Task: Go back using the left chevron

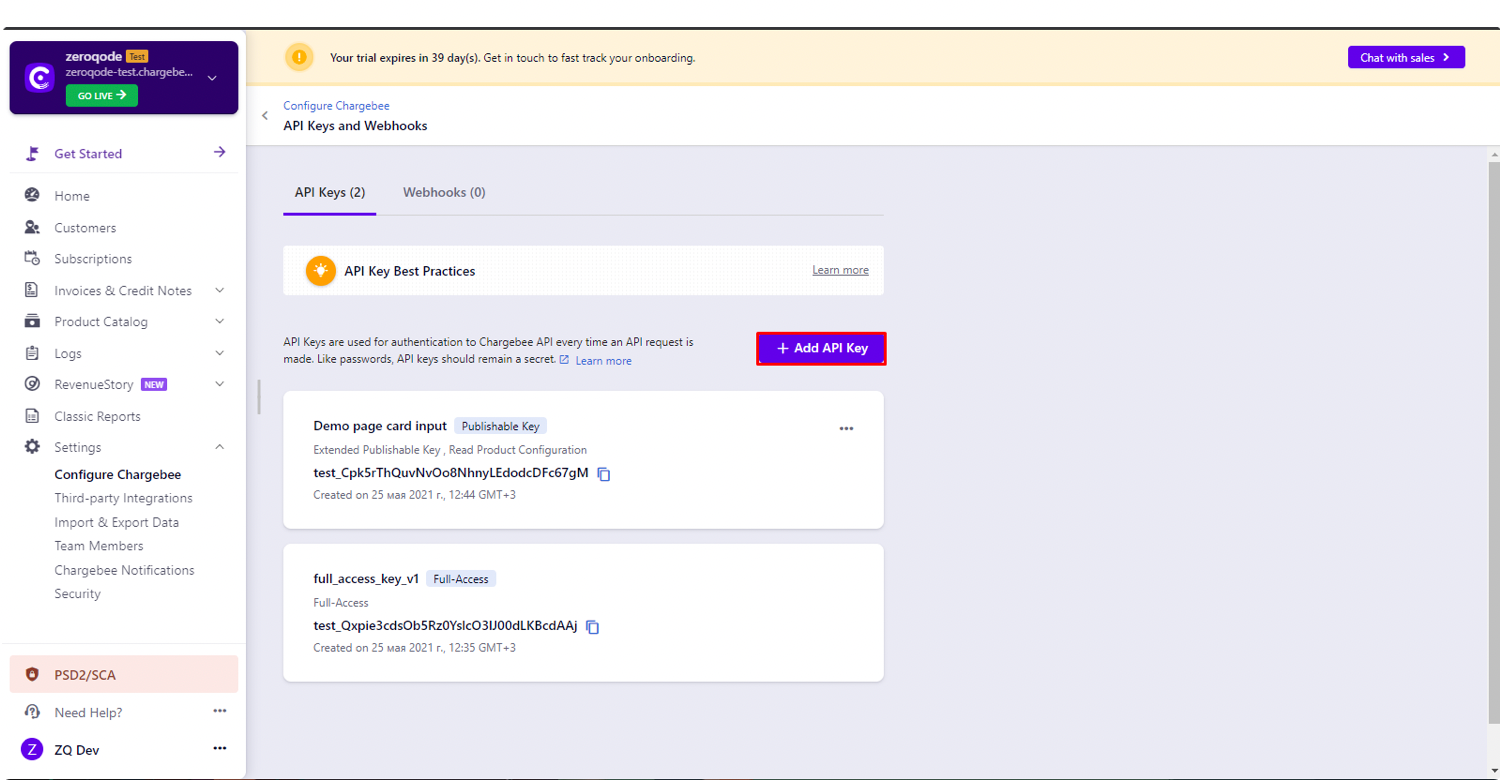Action: (x=265, y=116)
